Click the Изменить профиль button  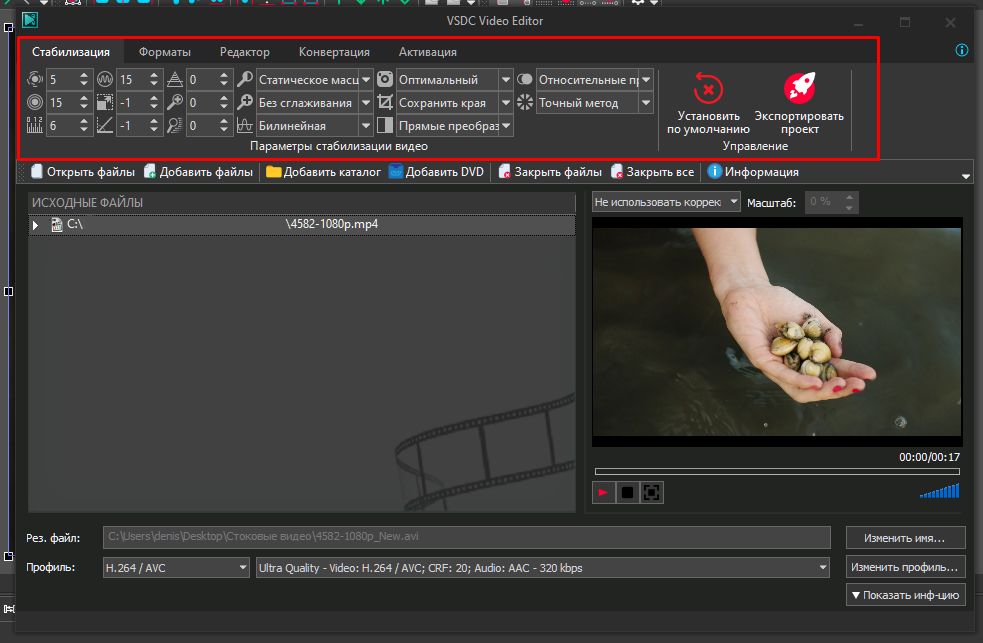coord(905,567)
